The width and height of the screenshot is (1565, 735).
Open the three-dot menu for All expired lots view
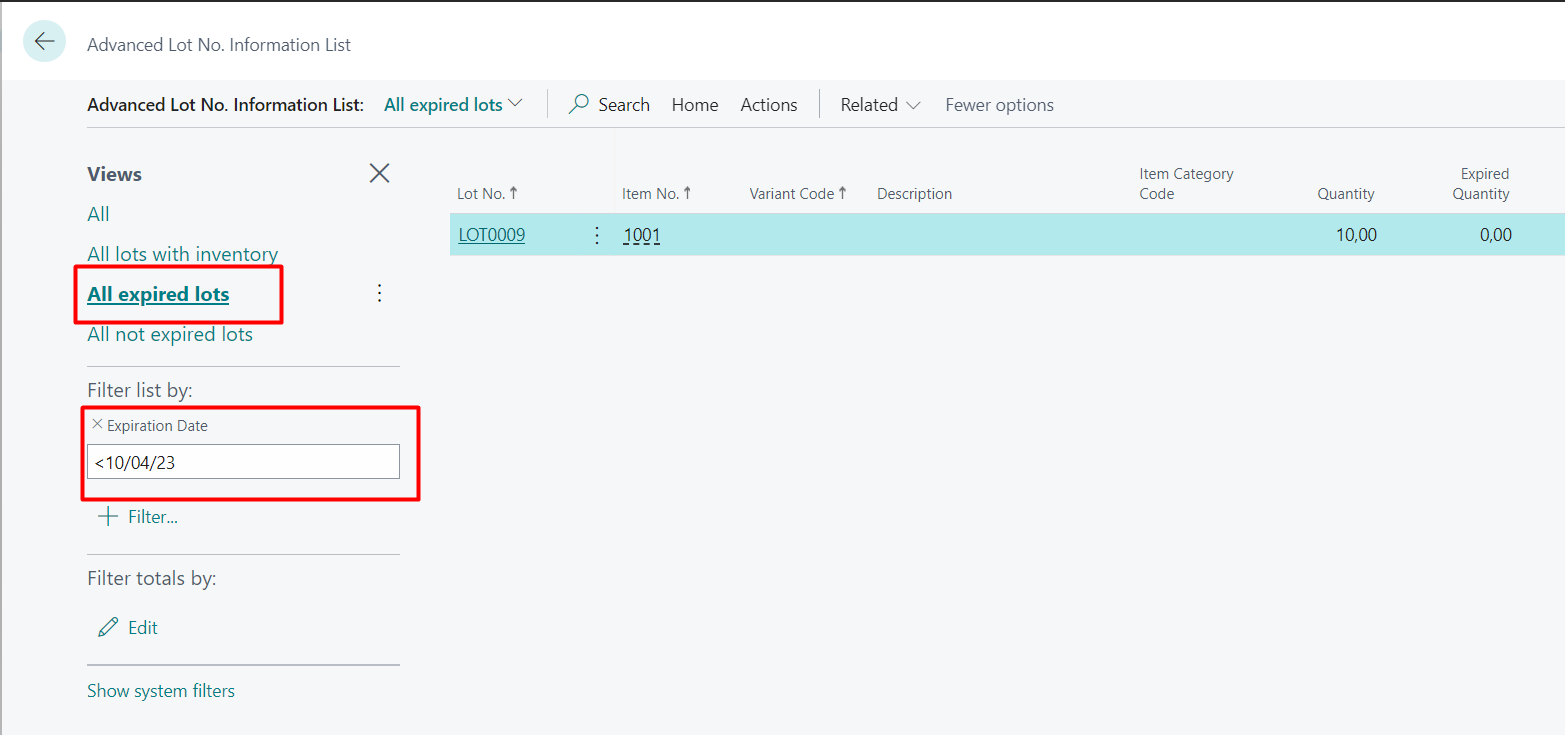click(379, 294)
